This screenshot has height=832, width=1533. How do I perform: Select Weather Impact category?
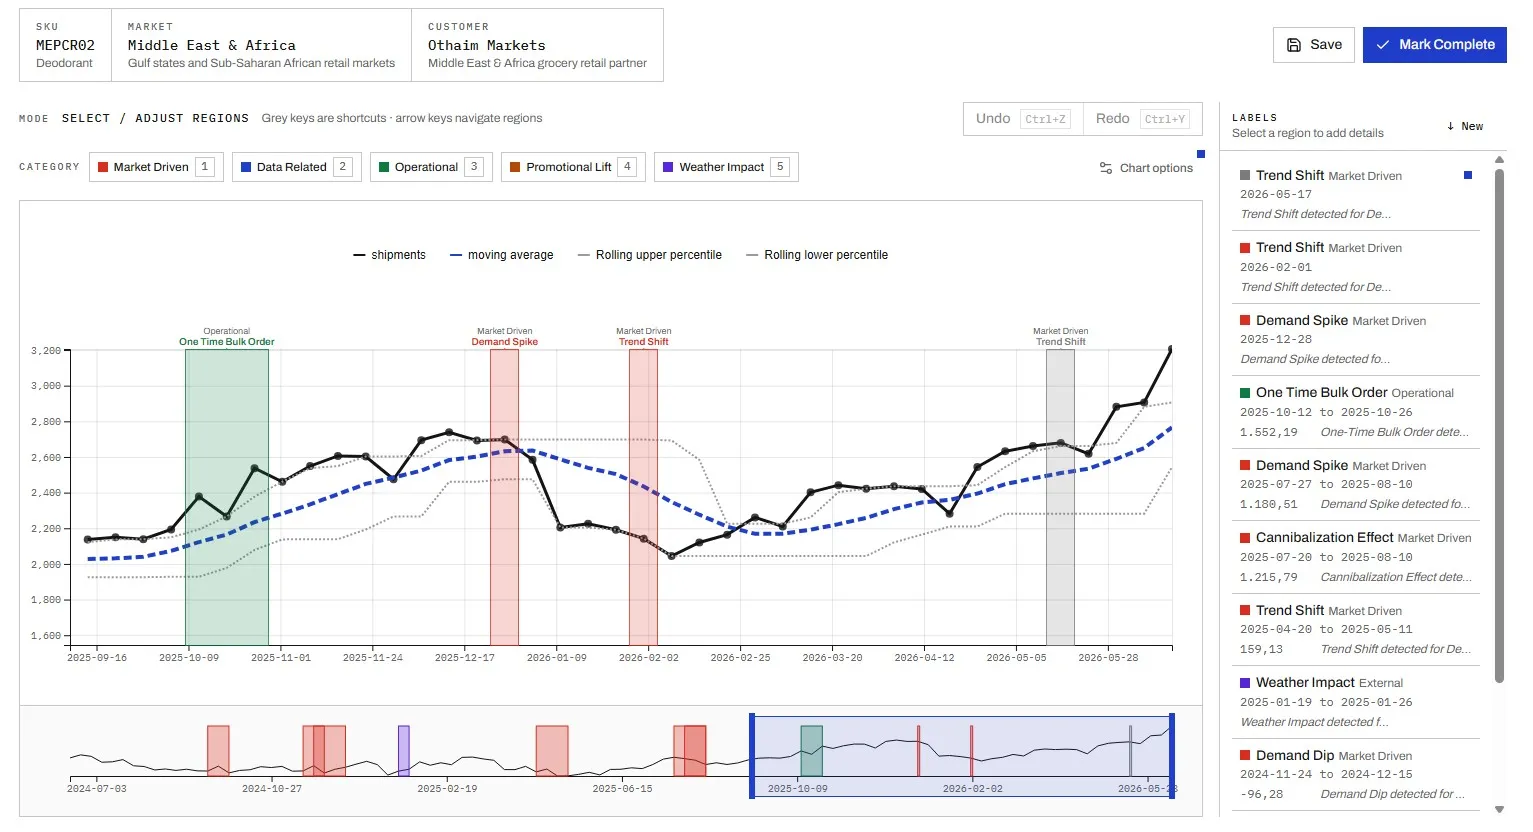[726, 167]
